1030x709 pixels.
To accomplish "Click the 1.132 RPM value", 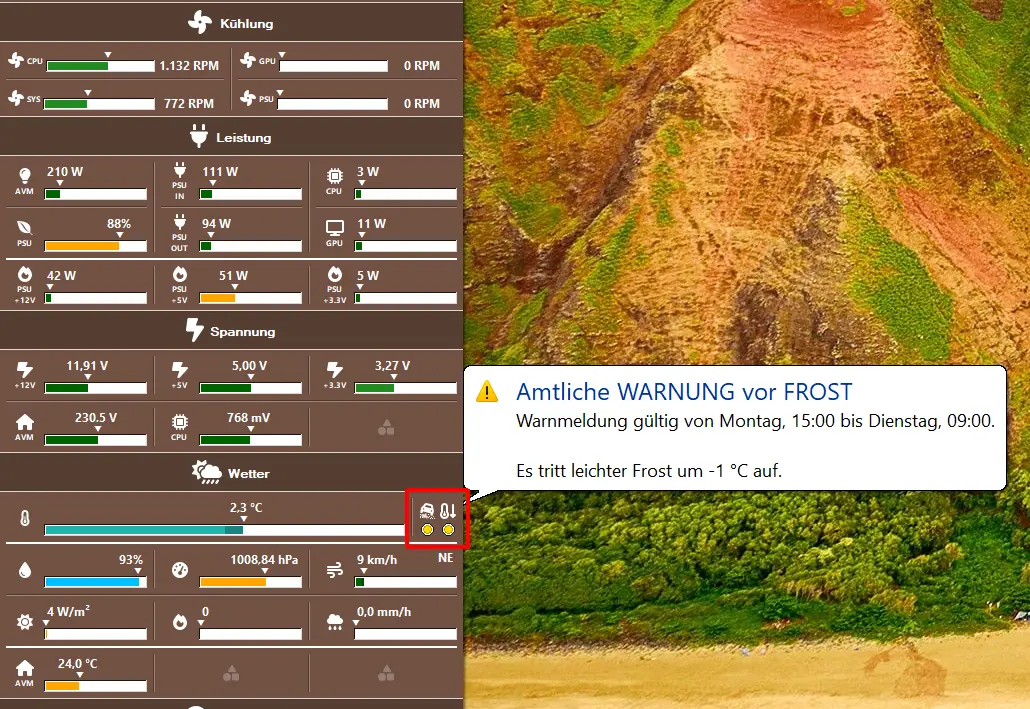I will (x=189, y=66).
